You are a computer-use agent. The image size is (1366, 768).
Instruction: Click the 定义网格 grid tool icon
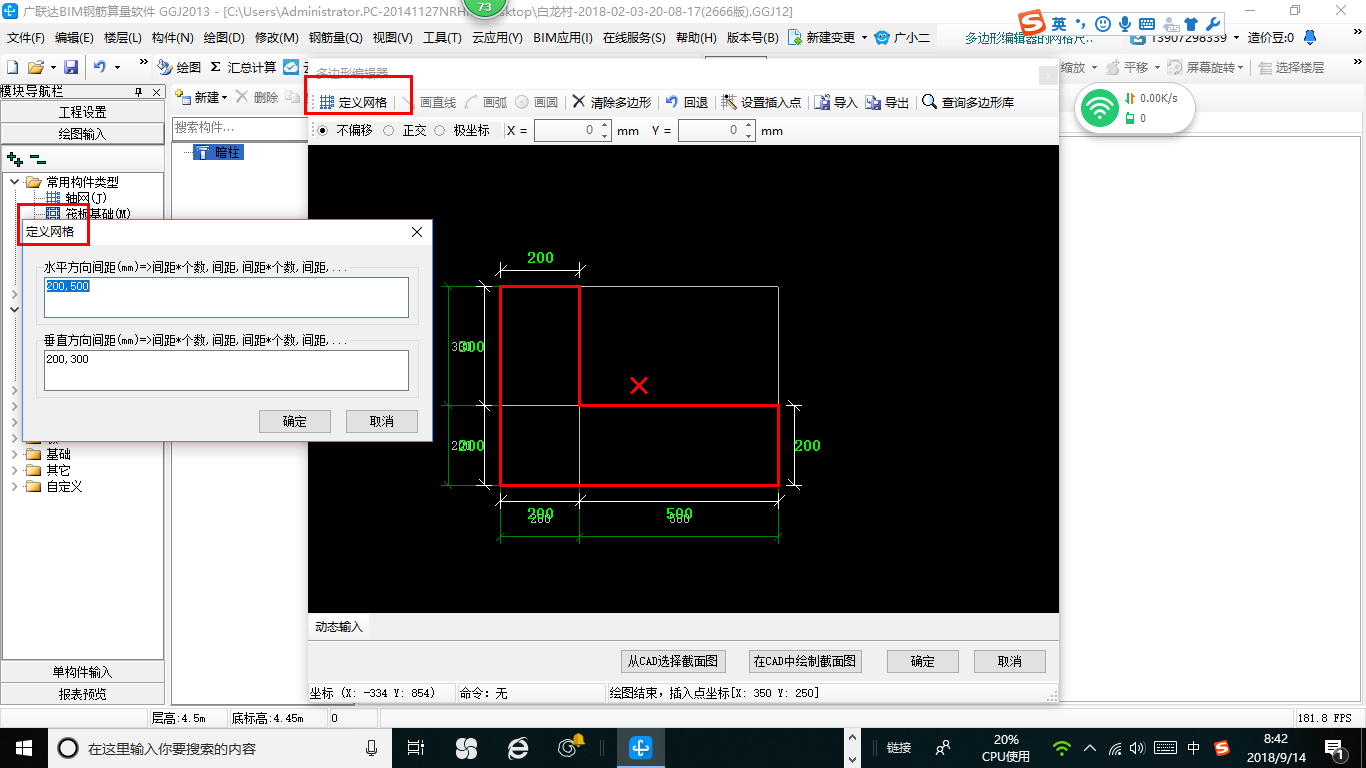pyautogui.click(x=327, y=102)
